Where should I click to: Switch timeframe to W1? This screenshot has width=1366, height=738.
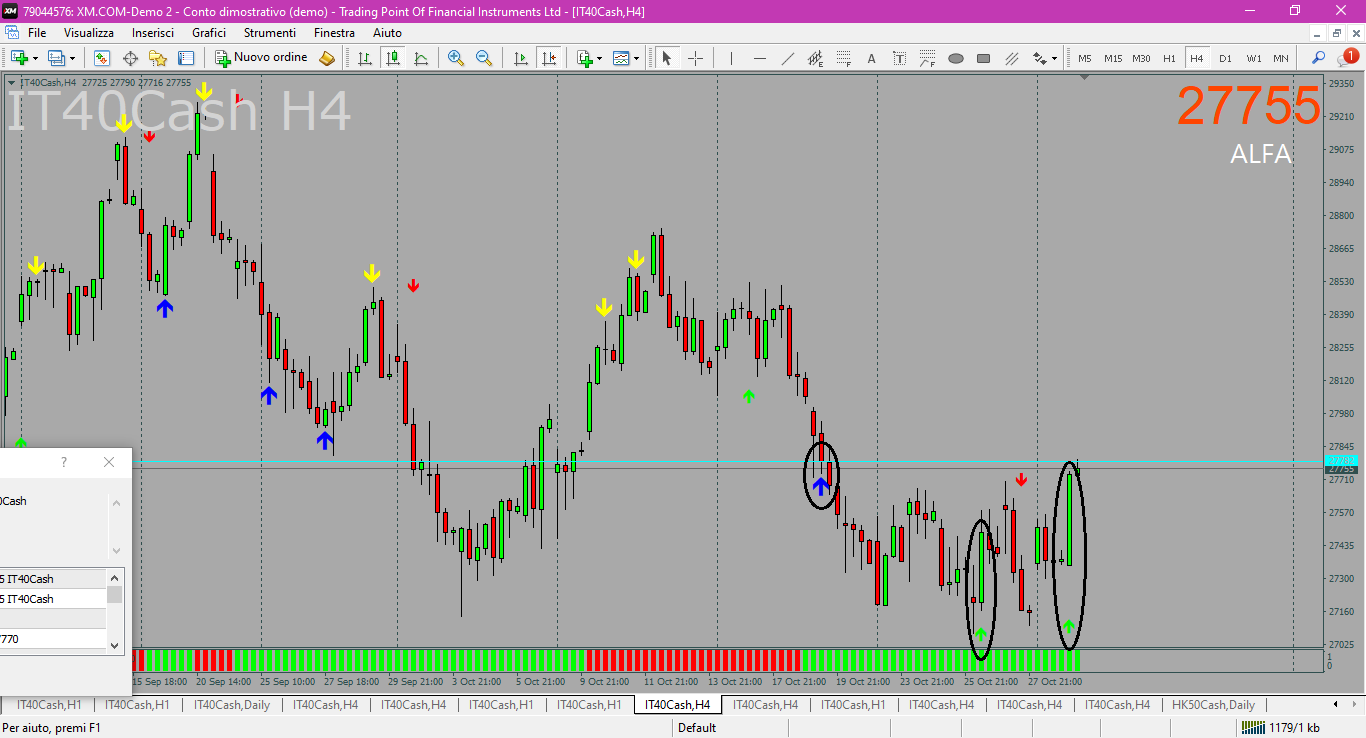click(1253, 58)
